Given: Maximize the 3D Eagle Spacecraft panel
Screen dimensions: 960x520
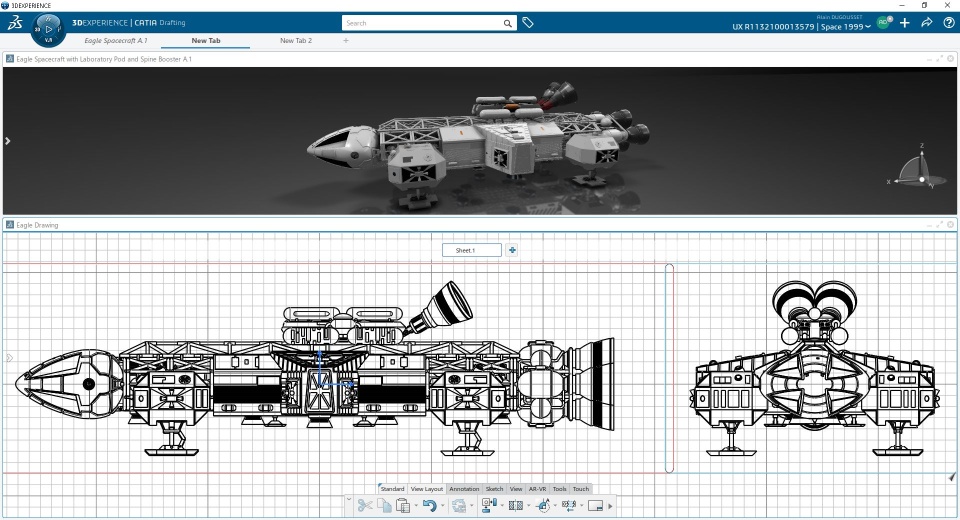Looking at the screenshot, I should coord(940,59).
